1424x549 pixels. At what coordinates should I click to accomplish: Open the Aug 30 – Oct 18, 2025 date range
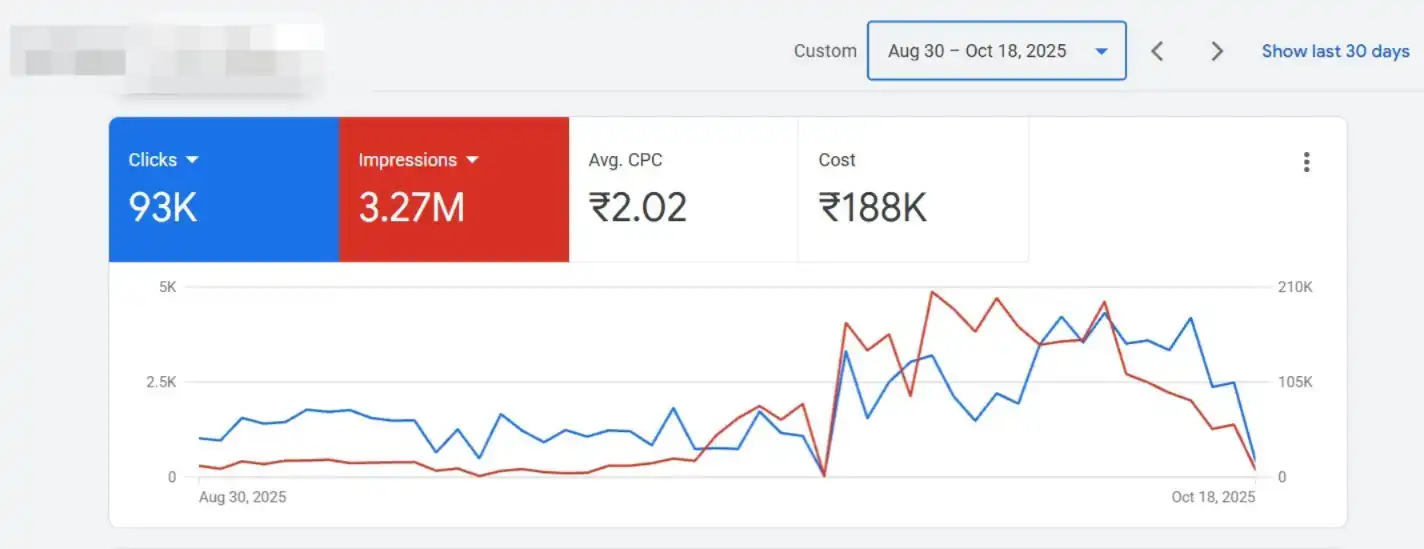(x=977, y=51)
